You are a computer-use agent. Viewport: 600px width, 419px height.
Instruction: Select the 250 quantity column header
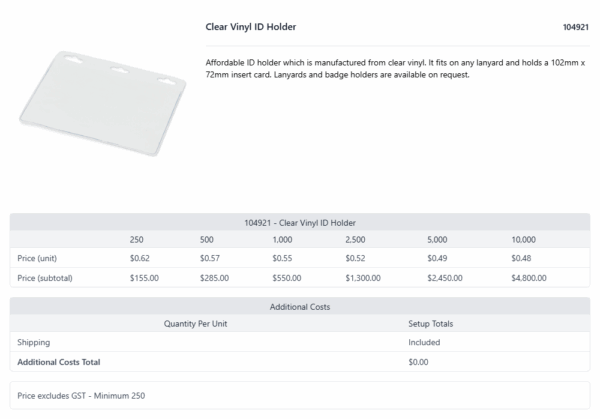(137, 240)
